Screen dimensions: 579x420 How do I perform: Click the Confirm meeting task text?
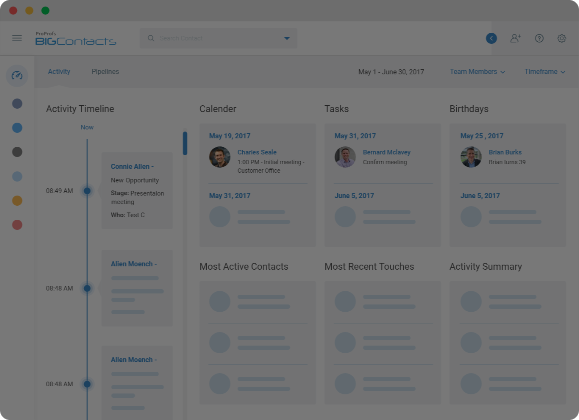[385, 162]
